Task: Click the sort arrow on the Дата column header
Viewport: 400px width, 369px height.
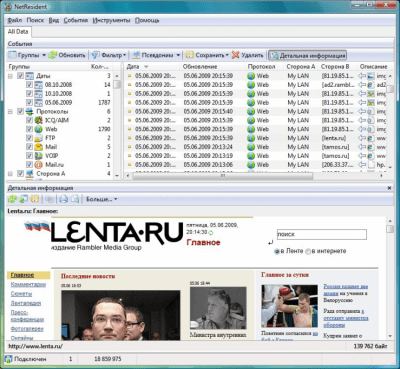Action: pos(146,67)
